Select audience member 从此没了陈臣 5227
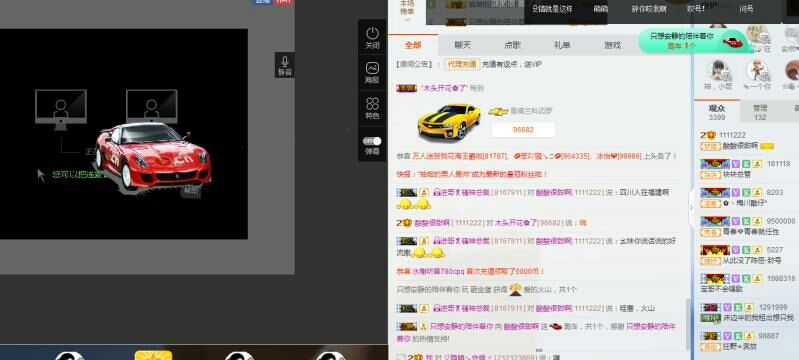The width and height of the screenshot is (799, 360). (x=746, y=255)
